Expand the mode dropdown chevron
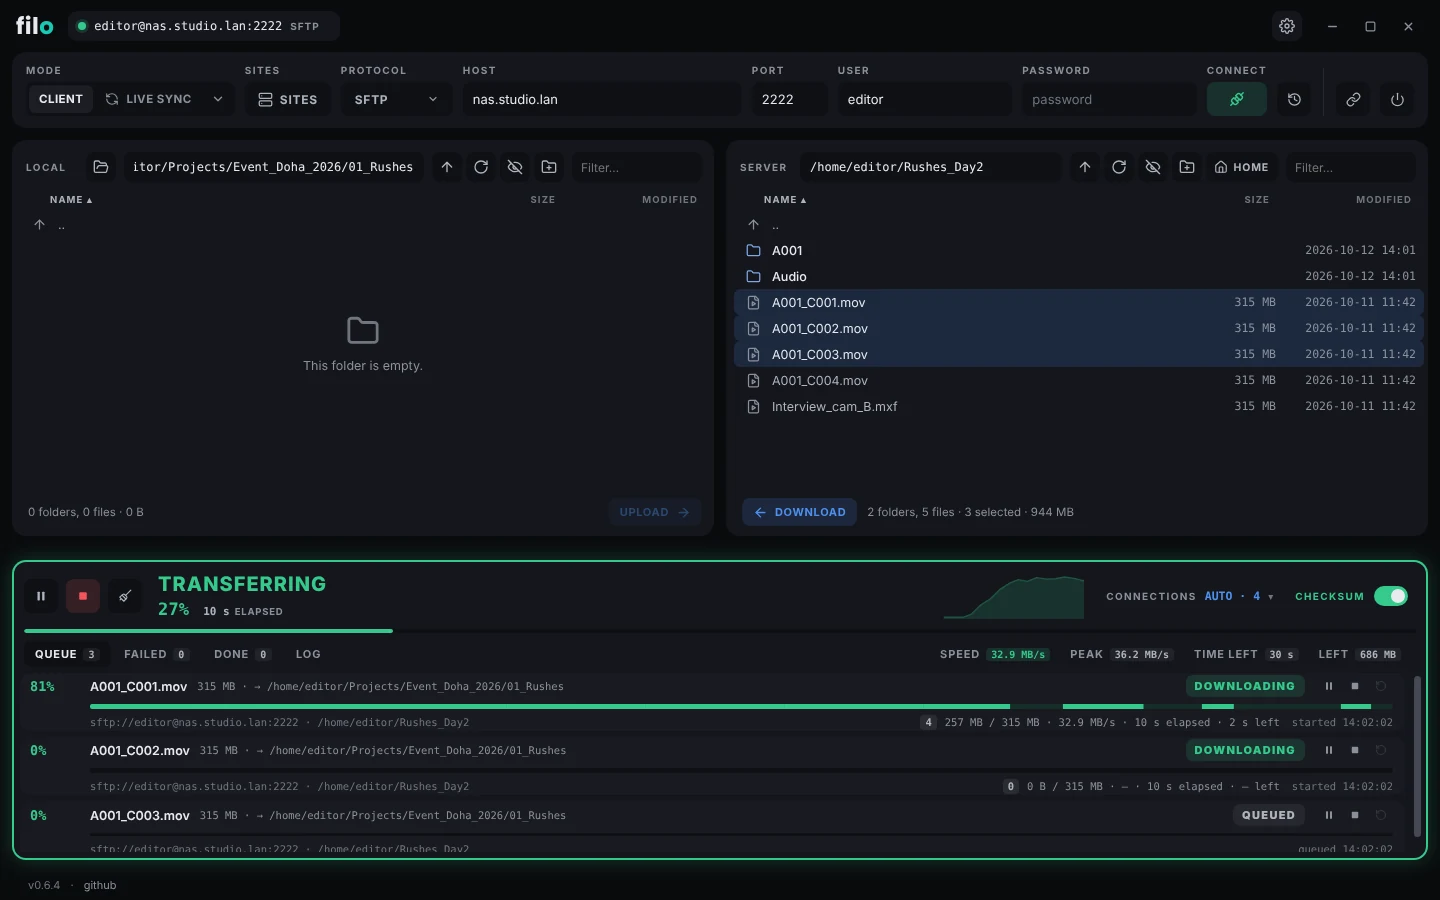1440x900 pixels. [218, 99]
